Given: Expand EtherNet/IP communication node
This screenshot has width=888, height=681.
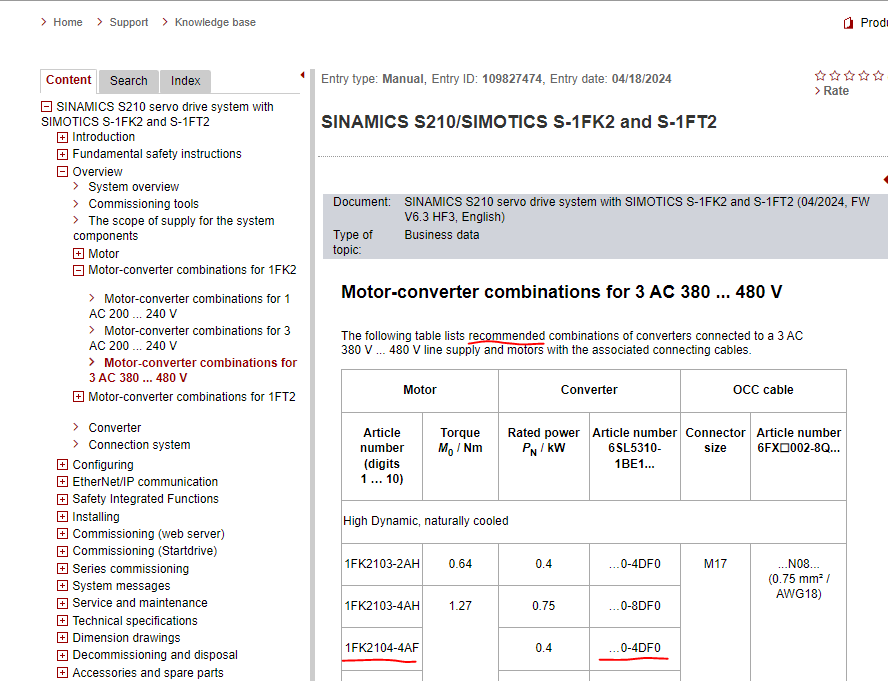Looking at the screenshot, I should (62, 482).
